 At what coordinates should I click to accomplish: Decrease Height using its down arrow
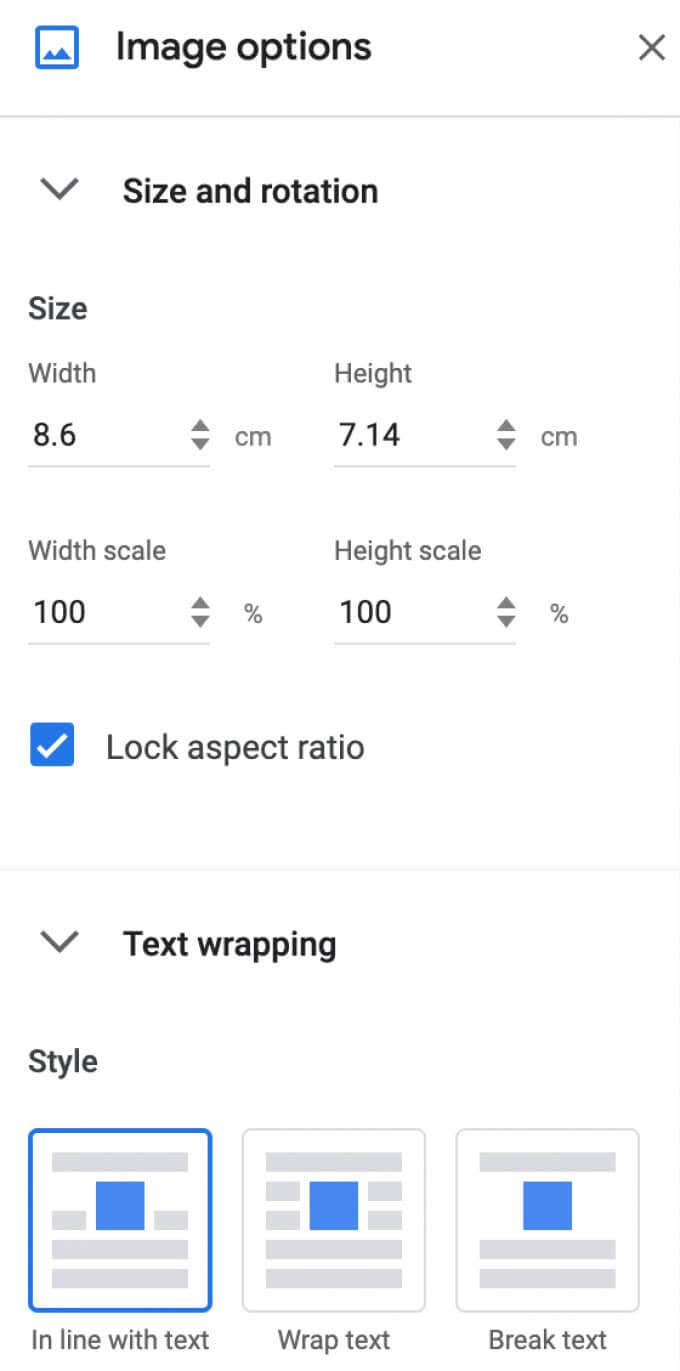click(x=507, y=443)
